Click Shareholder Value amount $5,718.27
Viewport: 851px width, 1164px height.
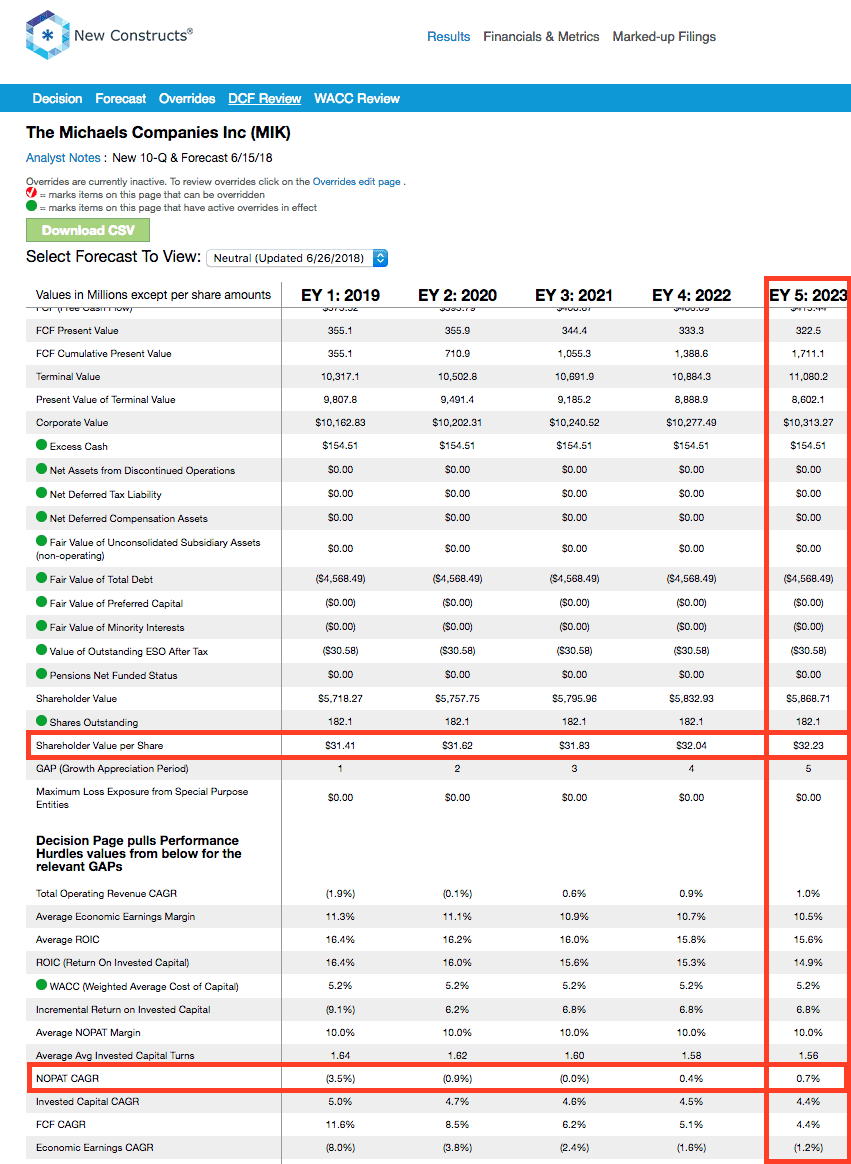click(340, 699)
